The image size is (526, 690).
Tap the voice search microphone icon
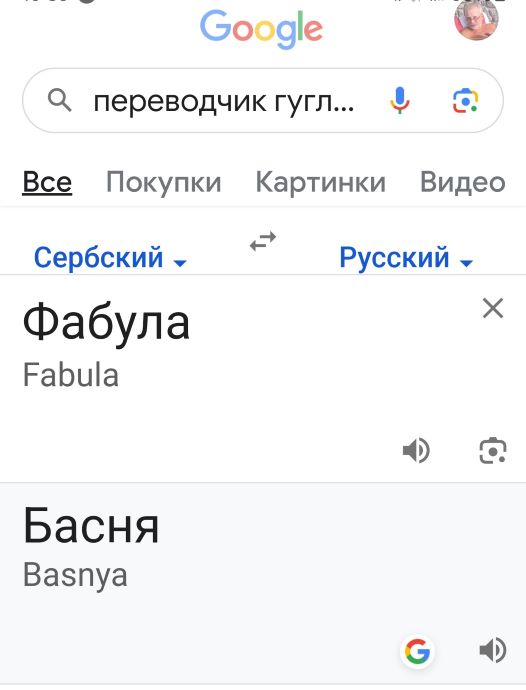399,100
